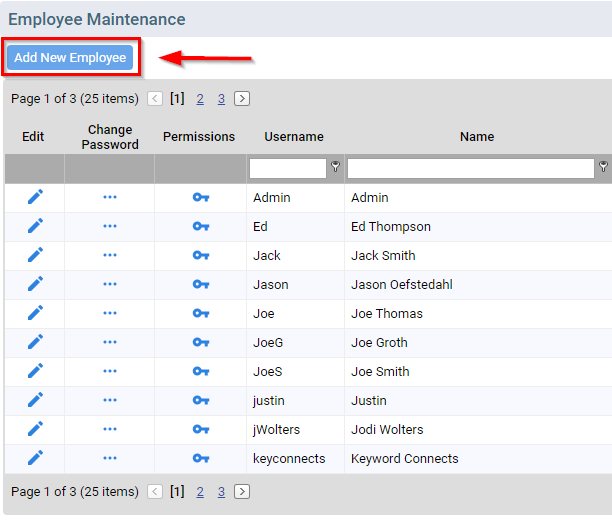Edit Jodi Wolters using pencil icon
Image resolution: width=612 pixels, height=530 pixels.
[x=35, y=429]
